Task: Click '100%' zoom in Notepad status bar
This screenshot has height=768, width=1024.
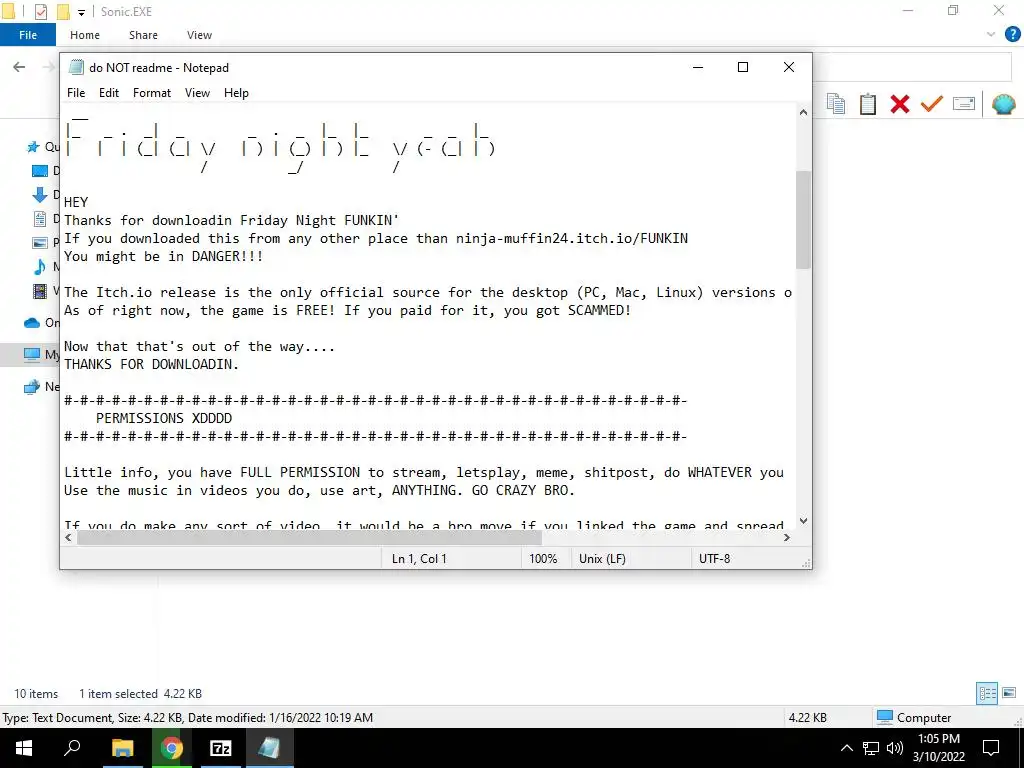Action: click(x=543, y=559)
